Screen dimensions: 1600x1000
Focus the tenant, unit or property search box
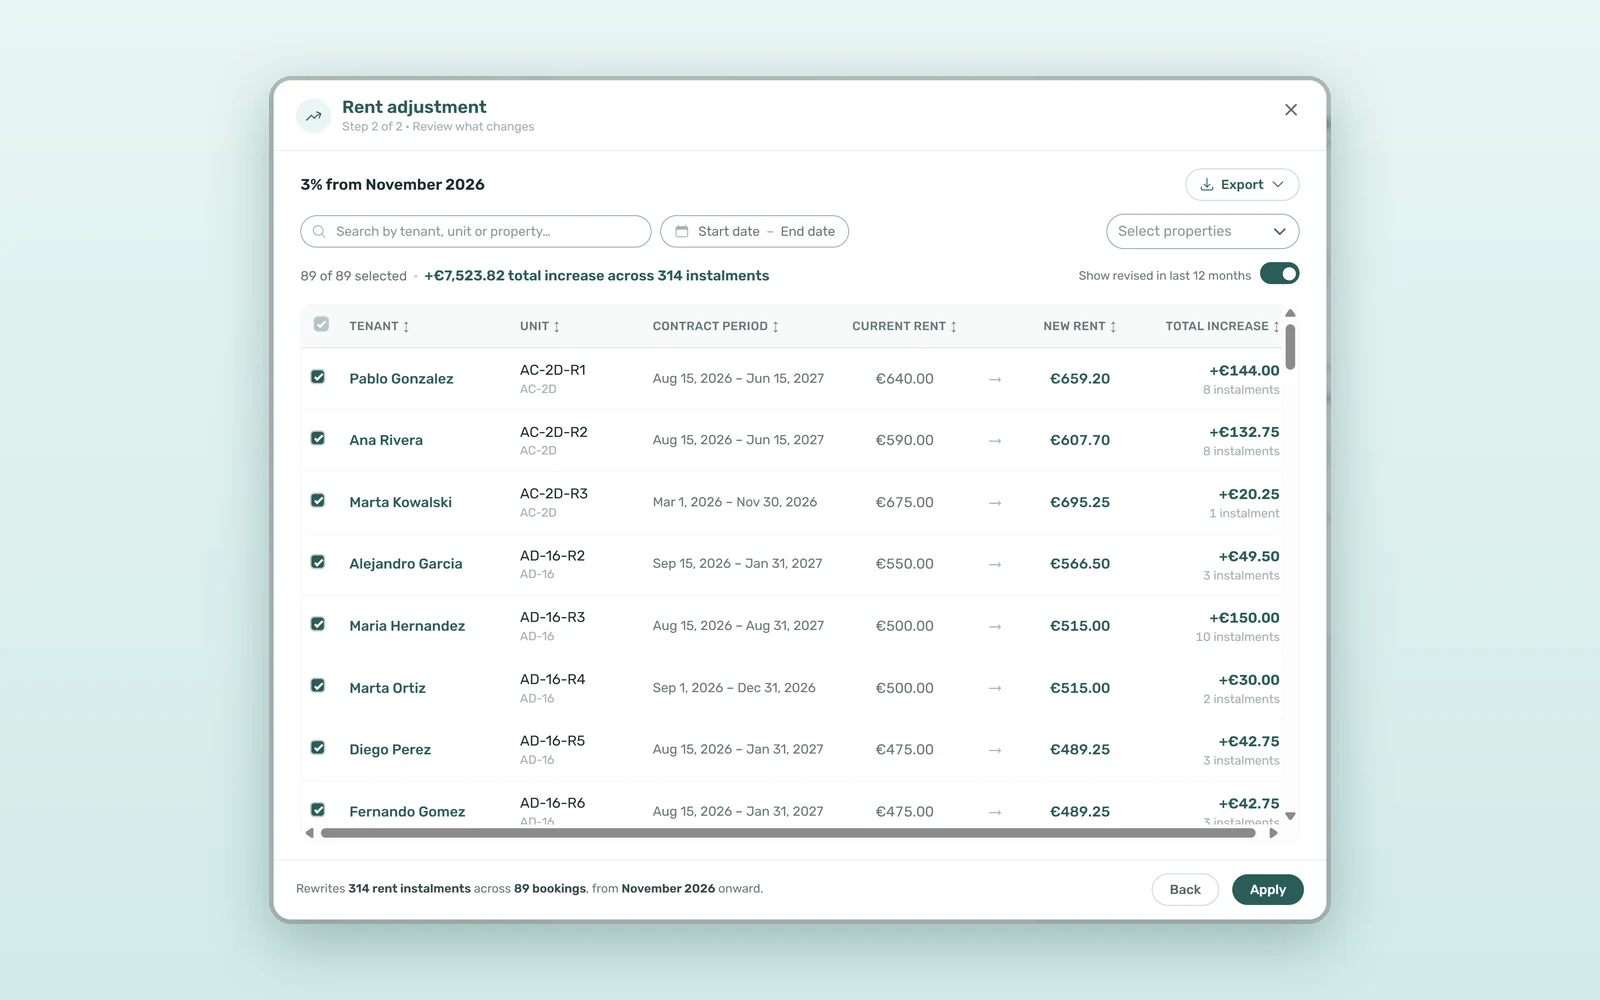pyautogui.click(x=476, y=231)
